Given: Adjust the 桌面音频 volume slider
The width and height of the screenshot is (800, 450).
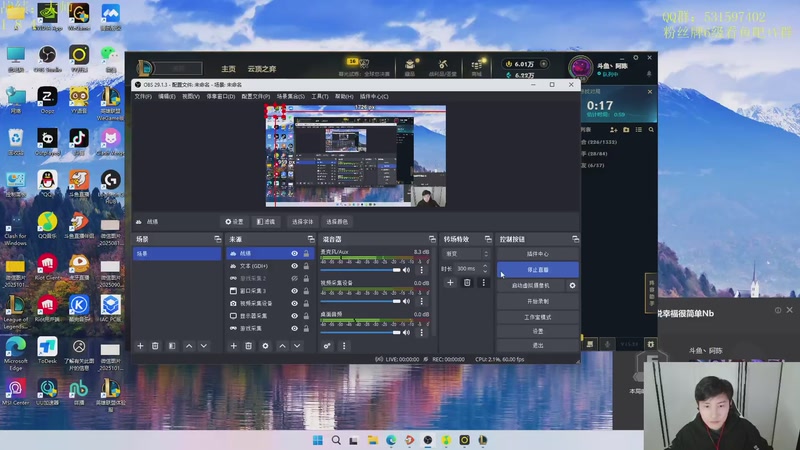Looking at the screenshot, I should click(360, 333).
